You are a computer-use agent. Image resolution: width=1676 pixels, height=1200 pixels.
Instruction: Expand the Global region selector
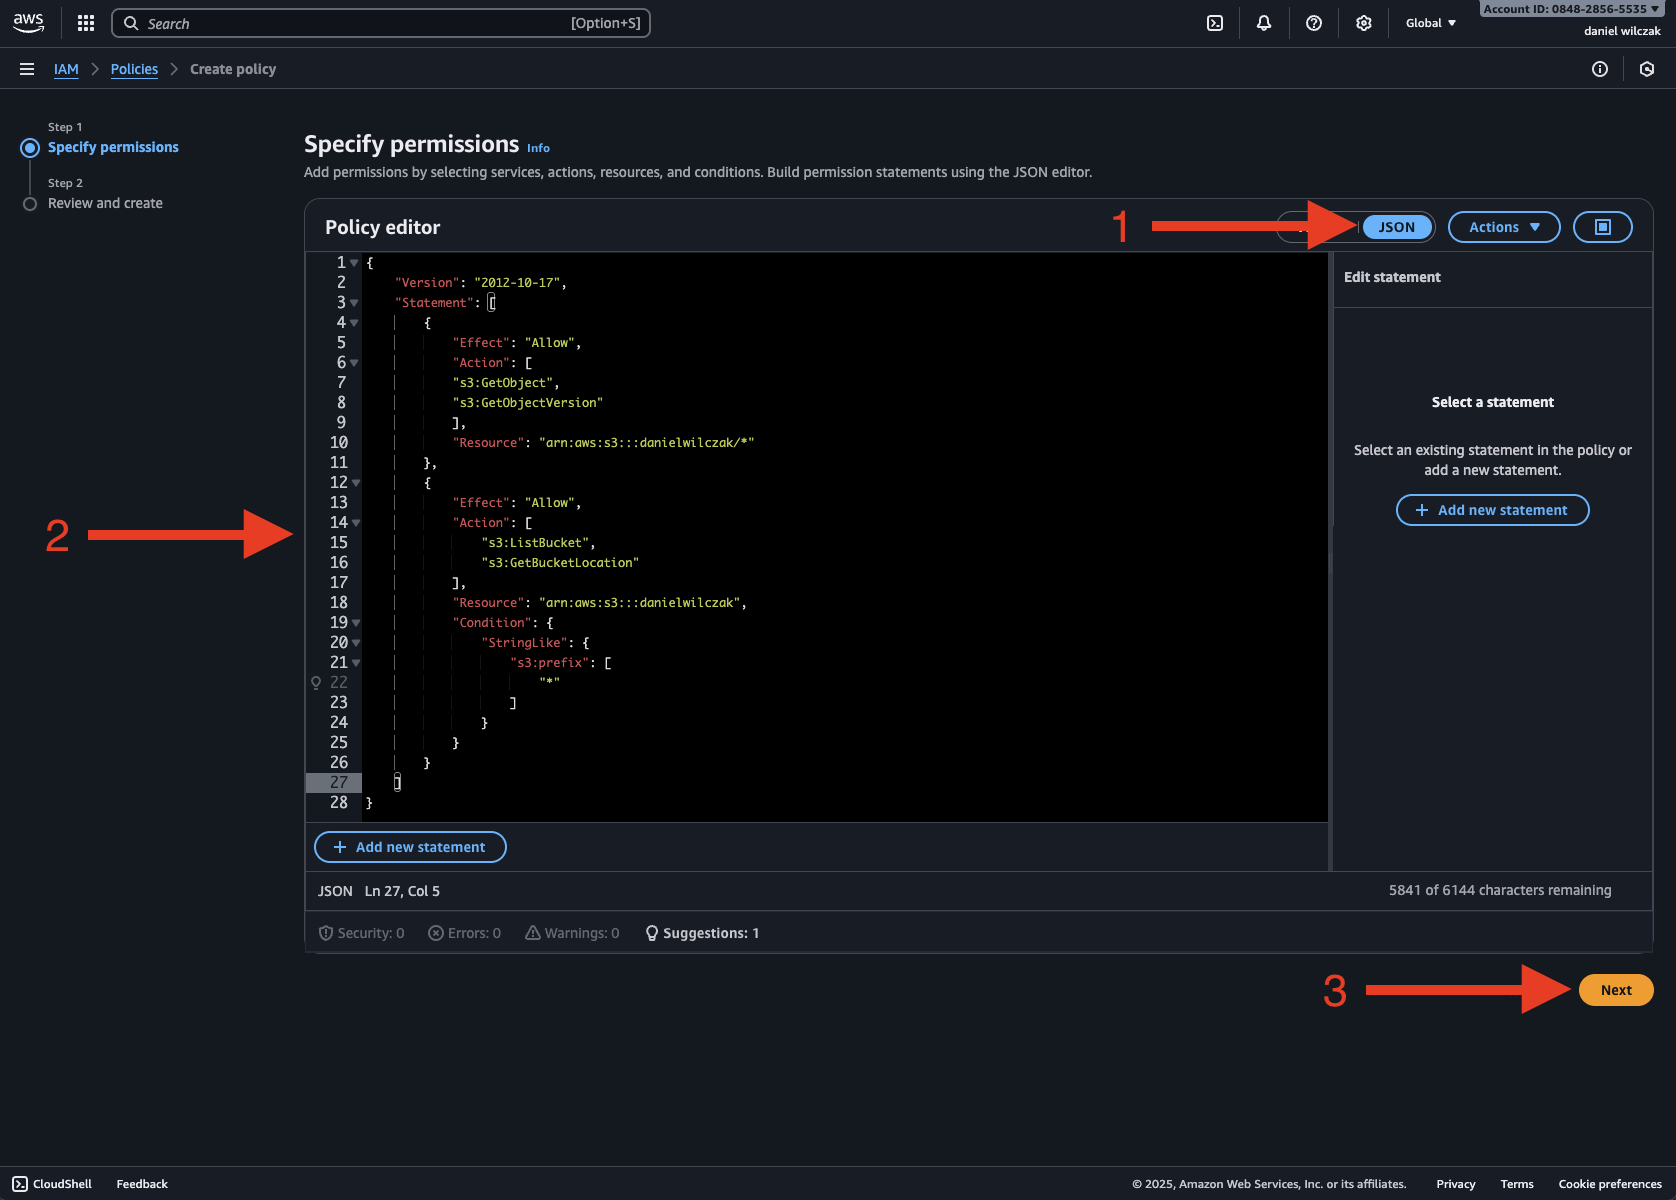click(1430, 23)
